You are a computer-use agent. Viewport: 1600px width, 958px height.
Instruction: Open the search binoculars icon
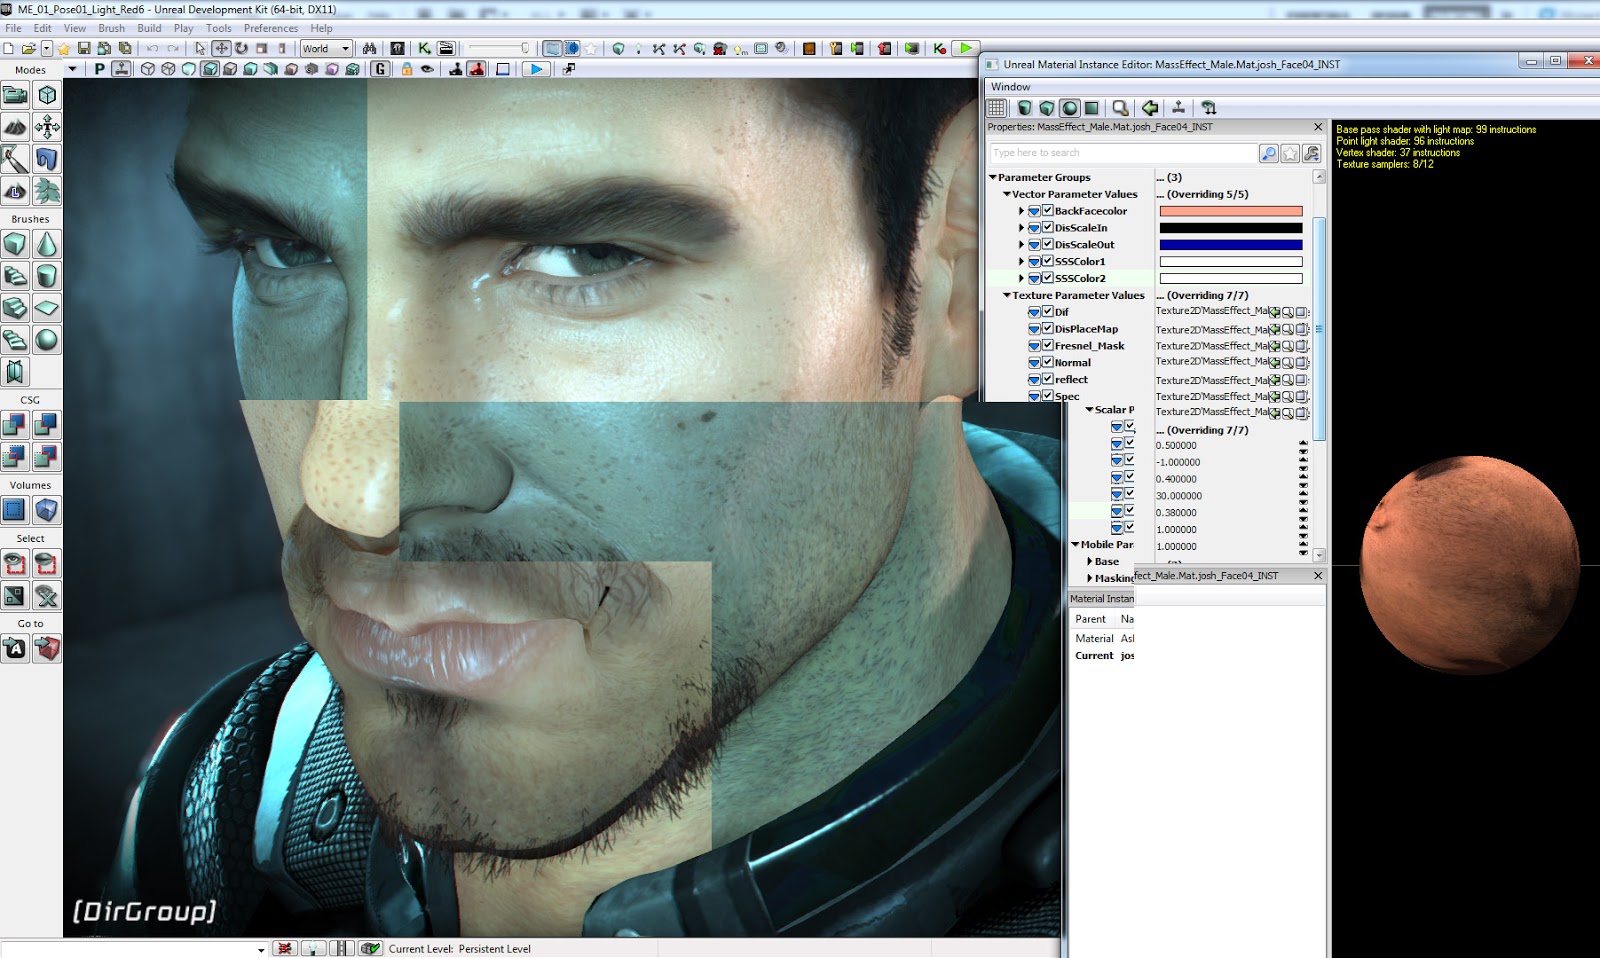coord(369,48)
